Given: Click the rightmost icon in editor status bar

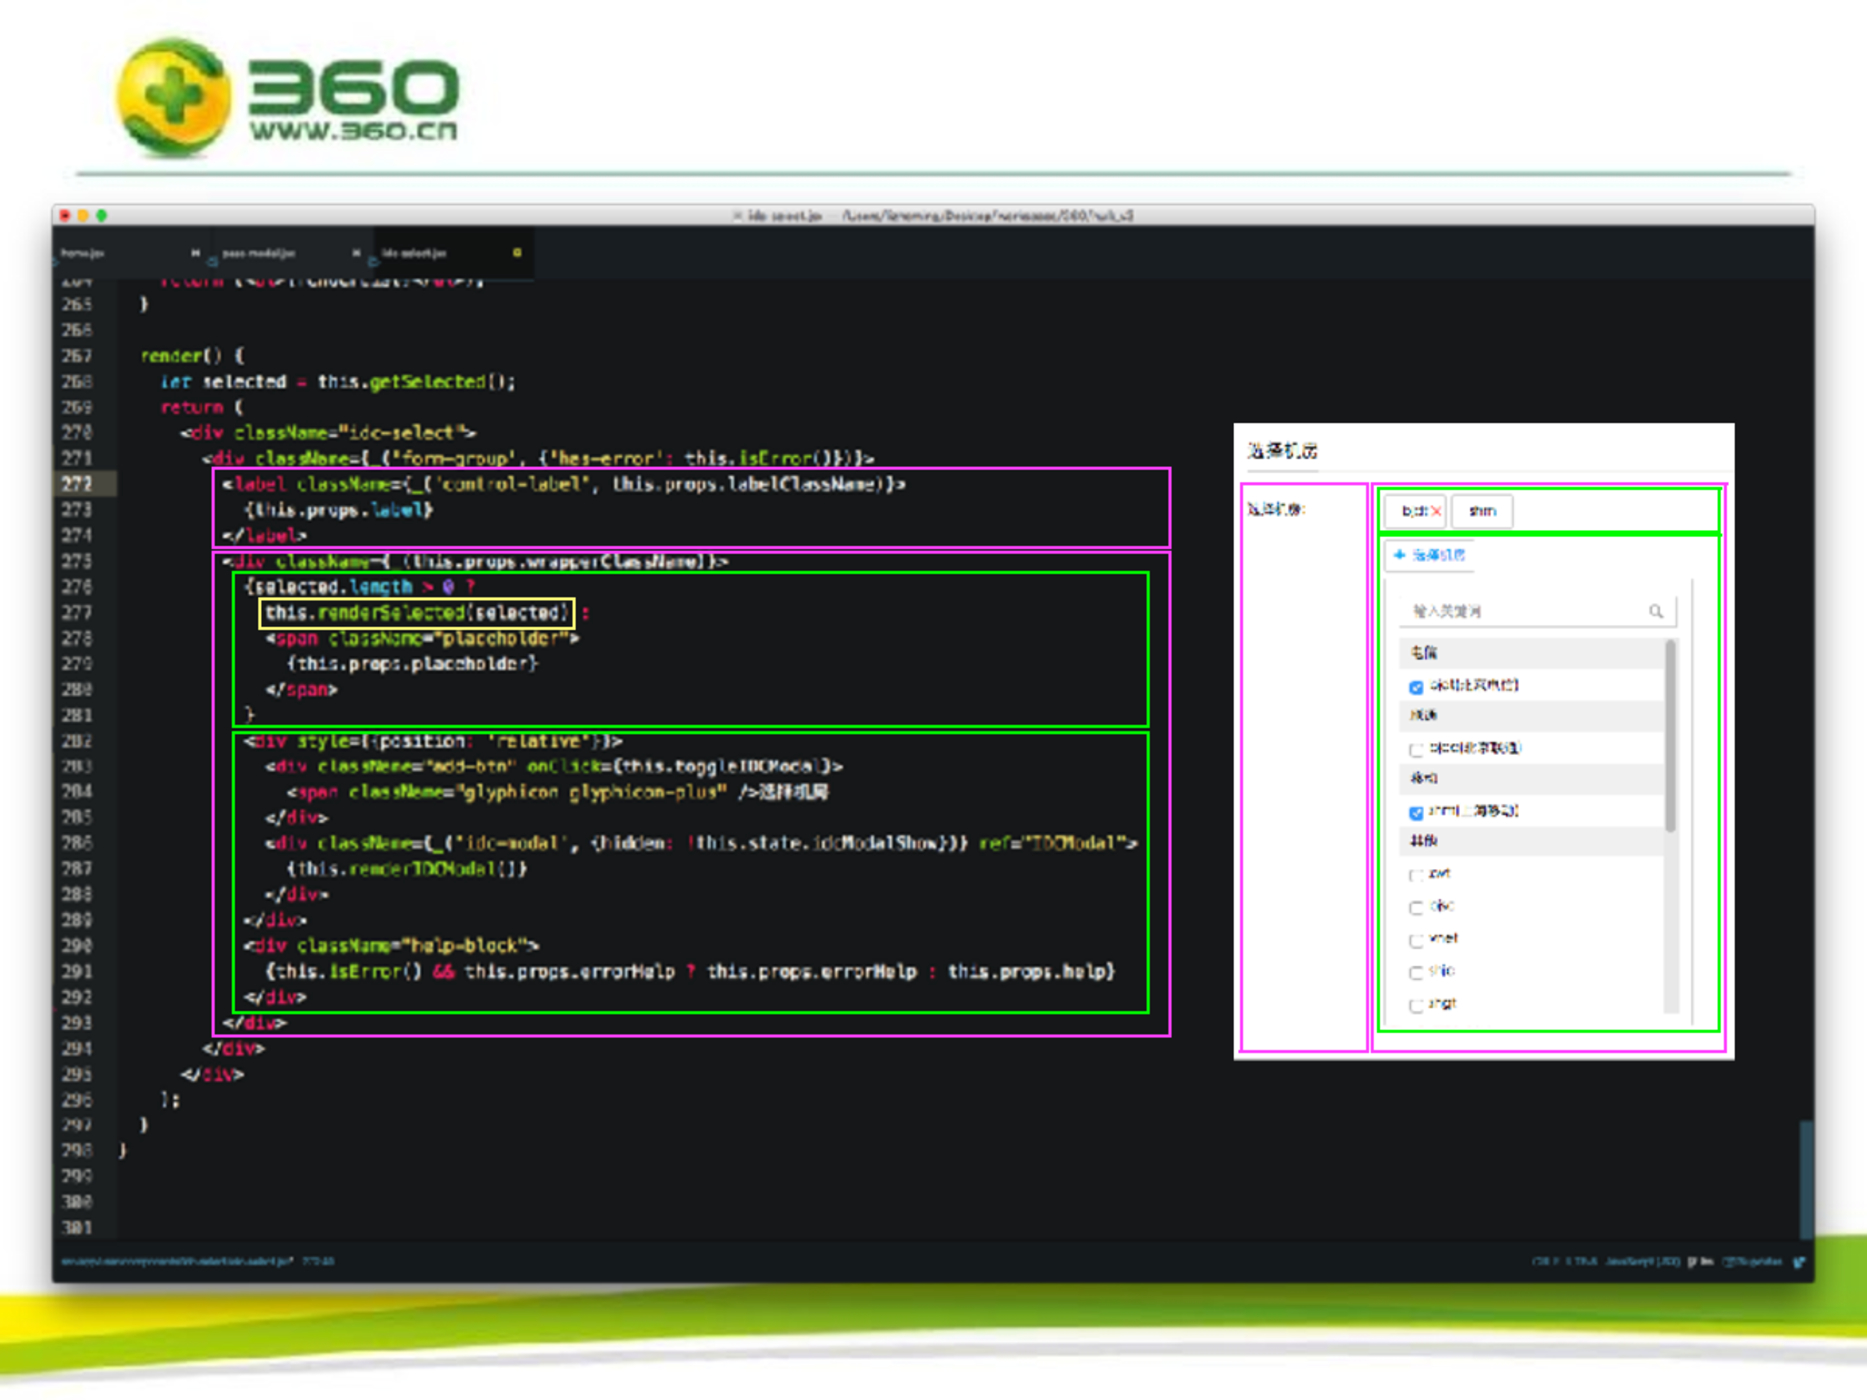Looking at the screenshot, I should (1799, 1262).
